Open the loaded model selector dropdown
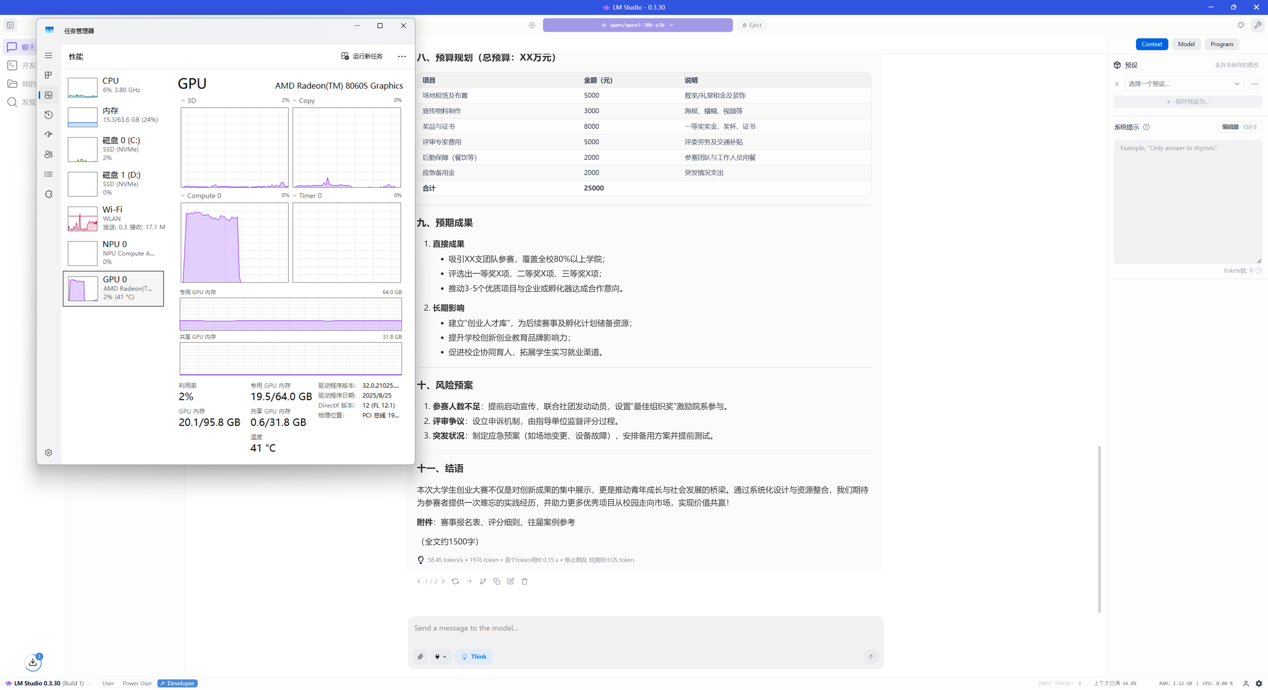Screen dimensions: 1268x690 point(637,25)
